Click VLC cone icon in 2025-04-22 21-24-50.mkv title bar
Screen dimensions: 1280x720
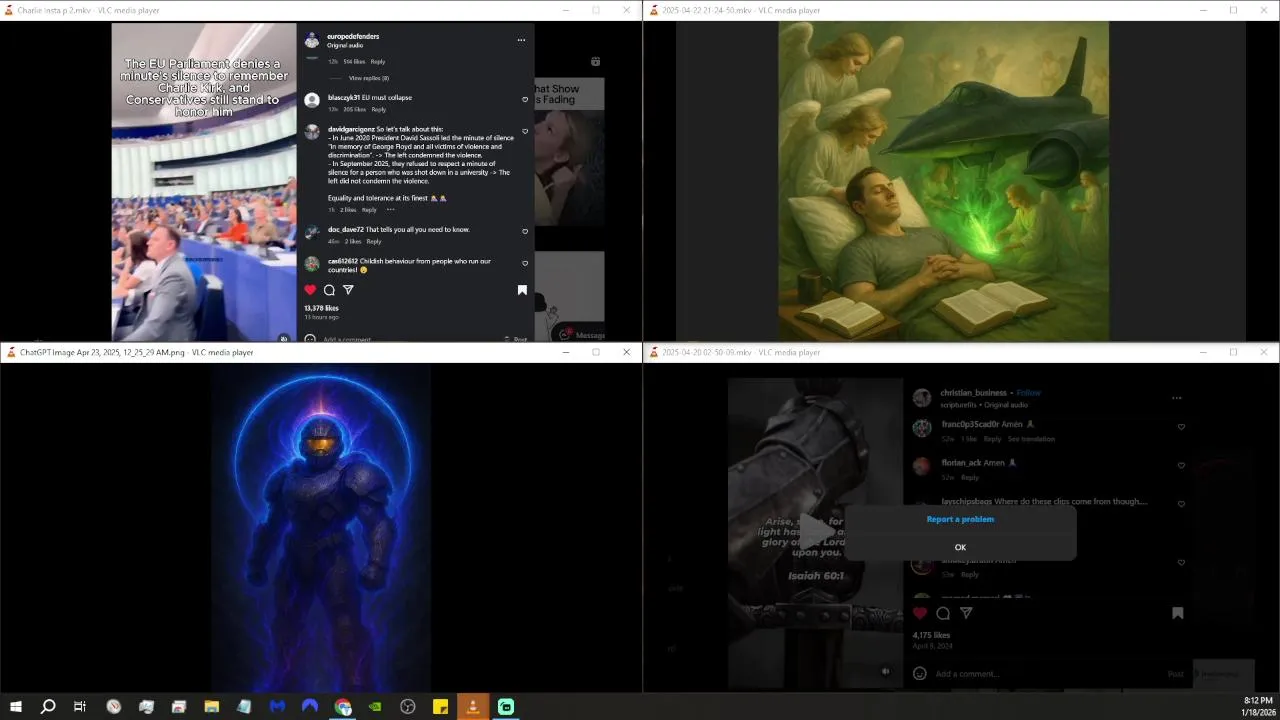pos(654,10)
